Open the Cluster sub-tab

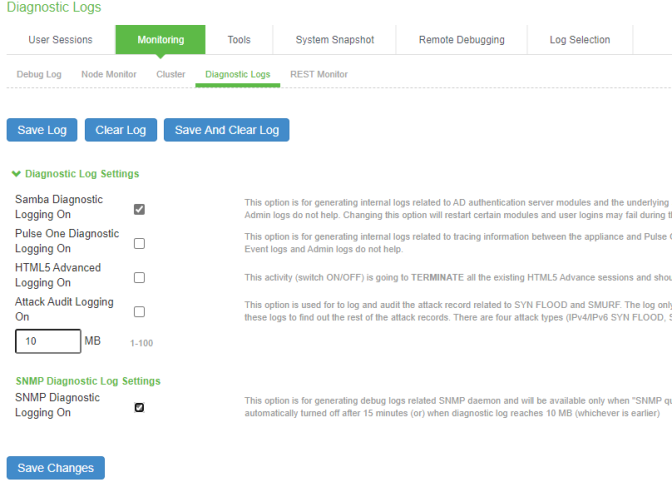[171, 75]
